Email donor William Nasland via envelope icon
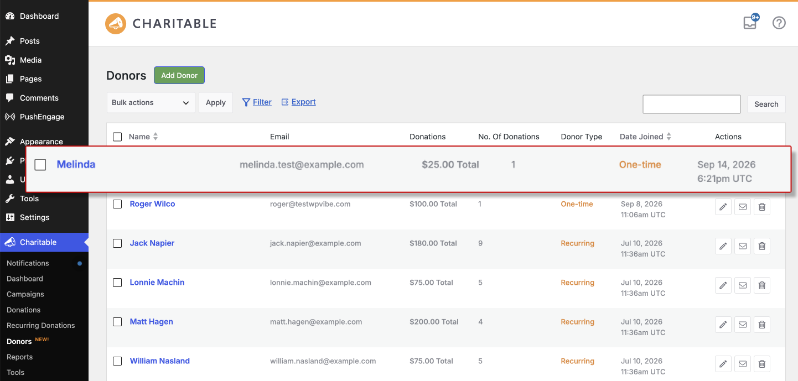This screenshot has width=798, height=381. point(743,364)
